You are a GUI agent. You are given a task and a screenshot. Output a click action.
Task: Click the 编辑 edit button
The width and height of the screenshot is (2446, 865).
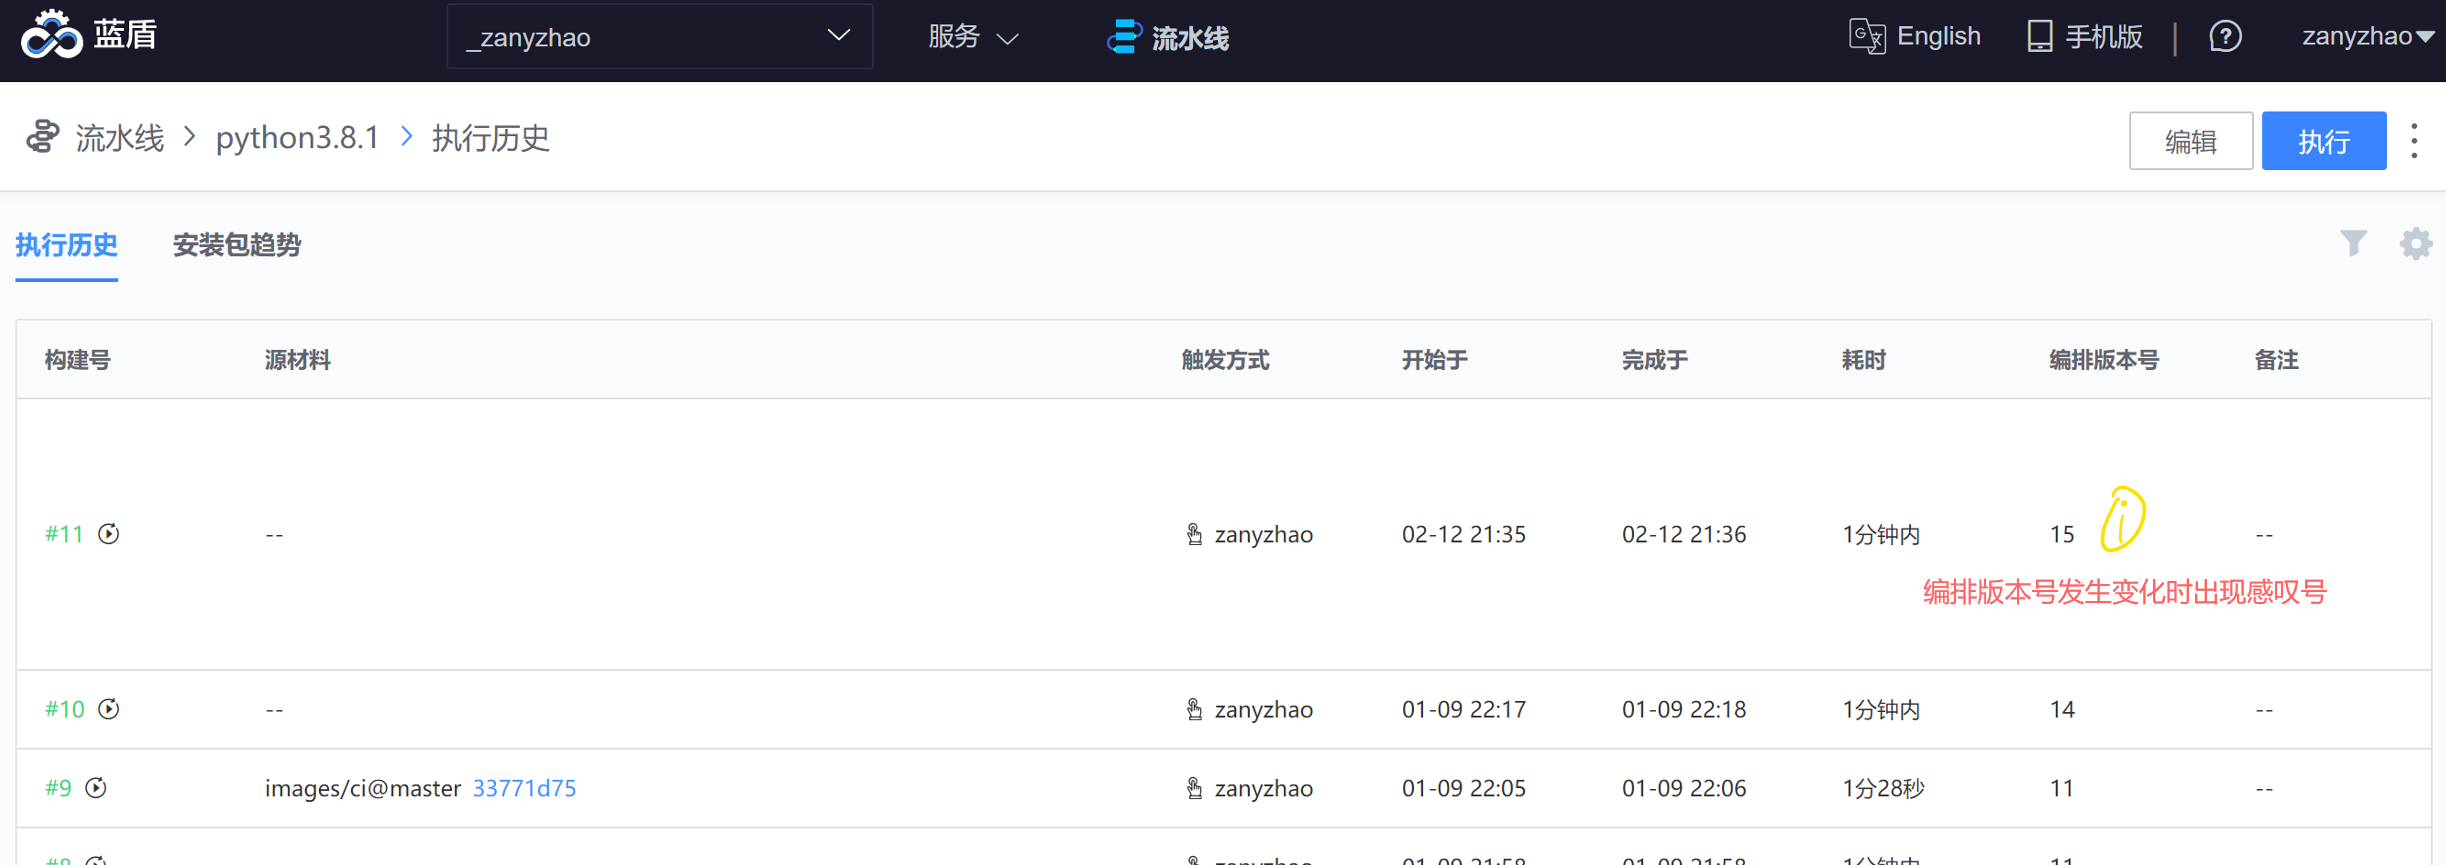pos(2190,141)
